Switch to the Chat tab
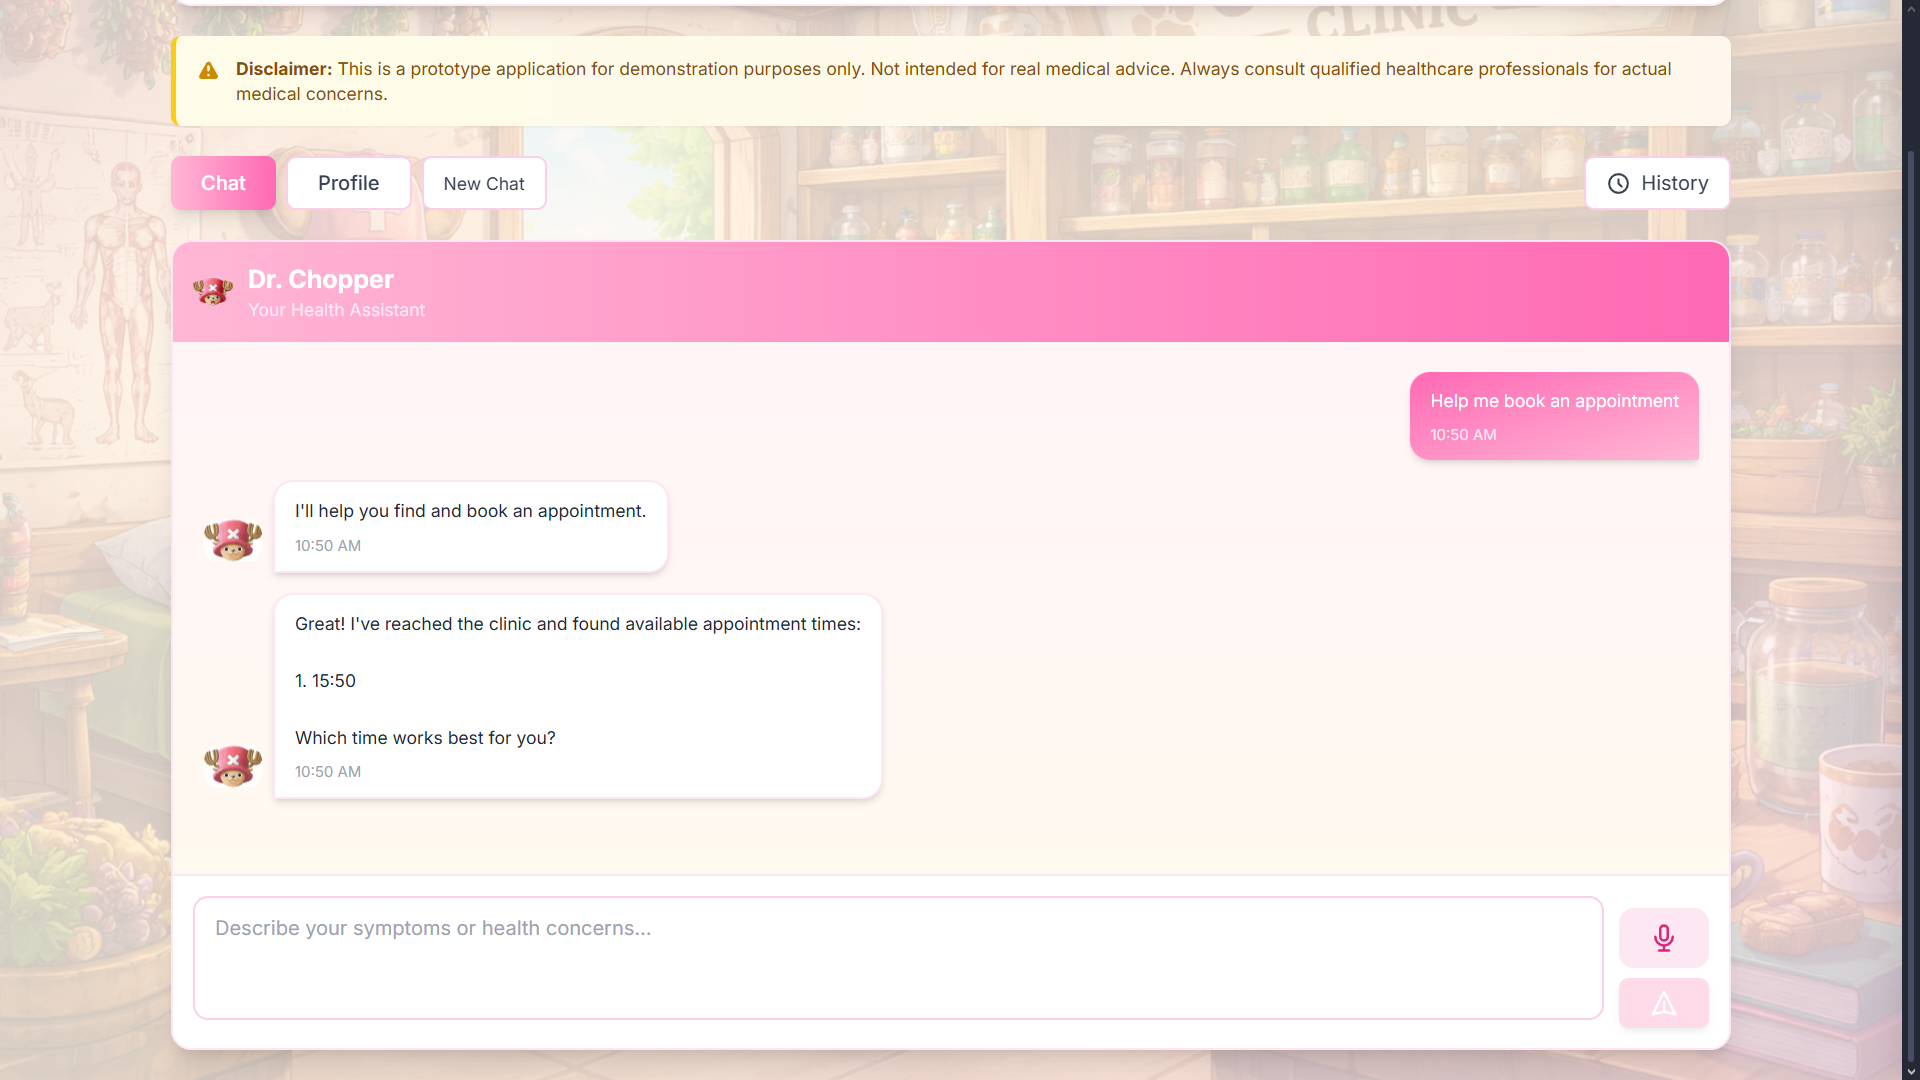The image size is (1920, 1080). [x=223, y=183]
